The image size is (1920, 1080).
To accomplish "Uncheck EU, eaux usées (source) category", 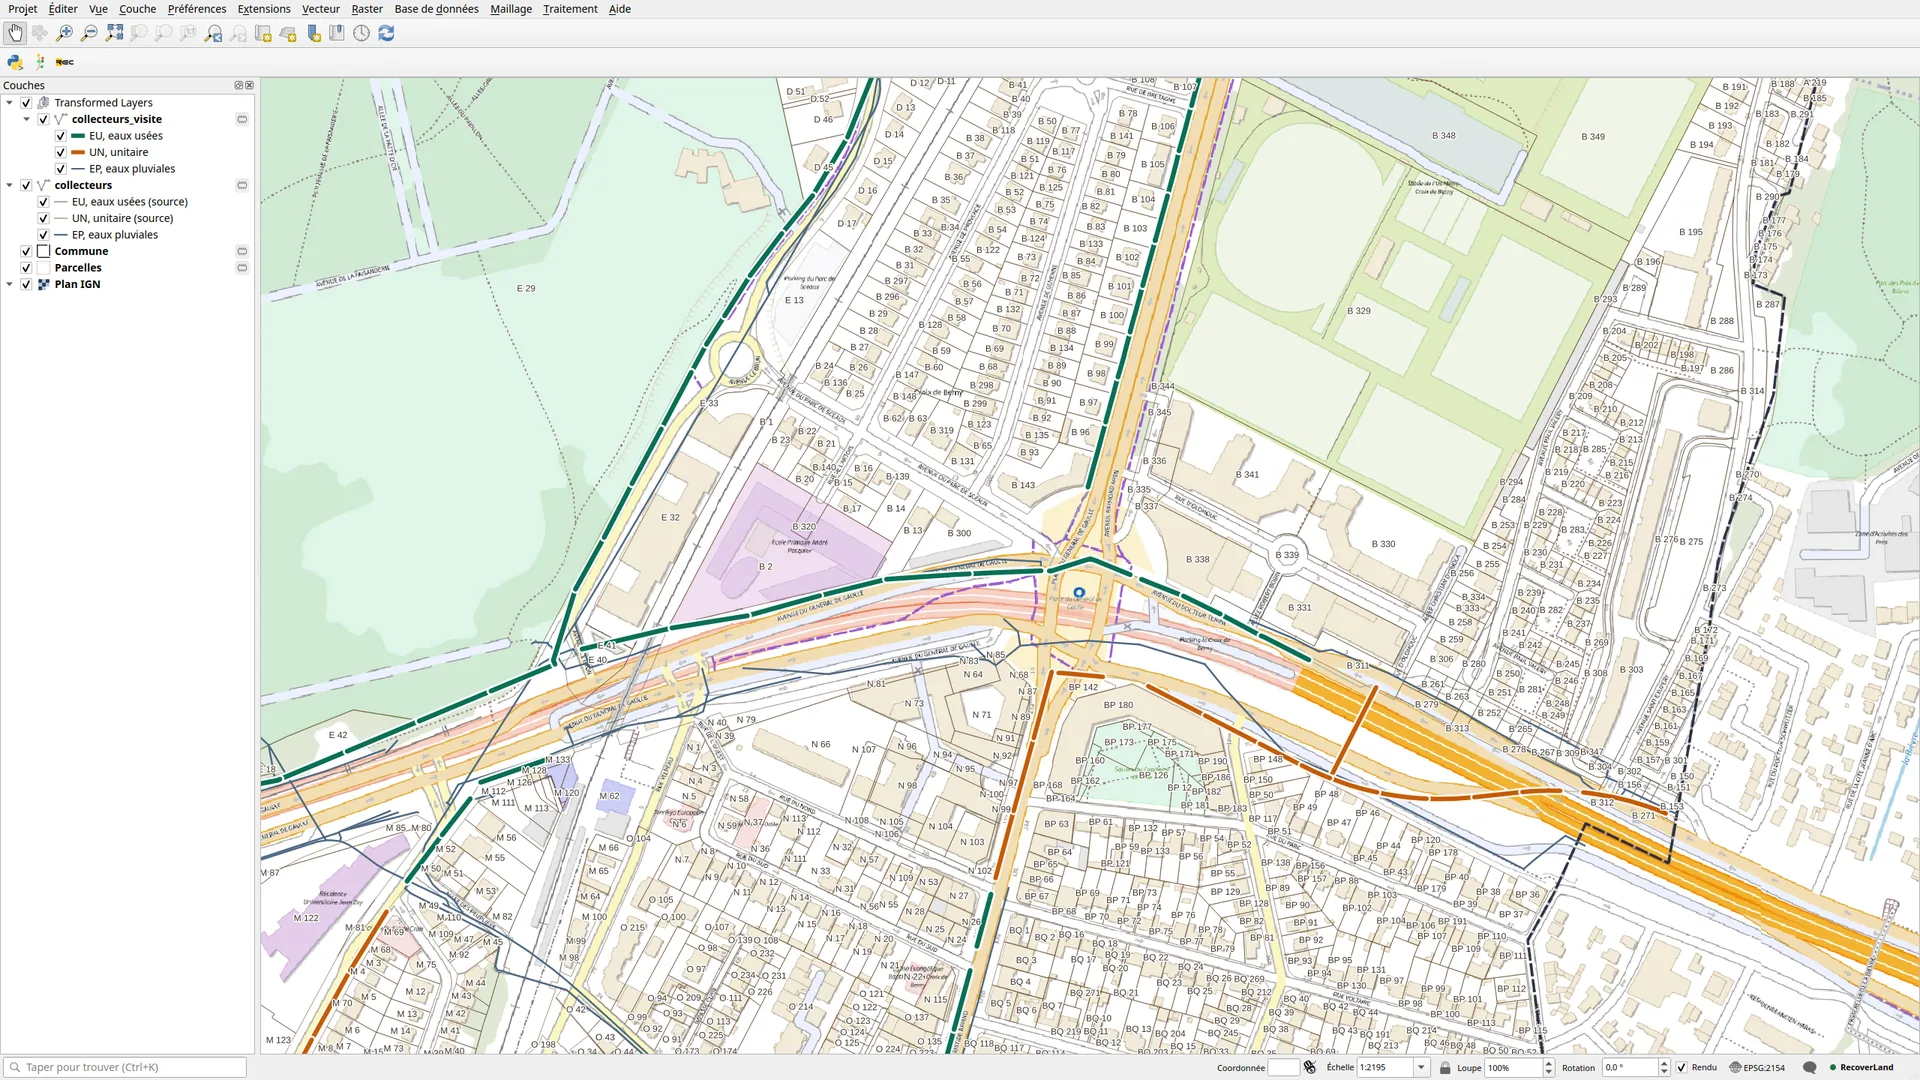I will [43, 202].
